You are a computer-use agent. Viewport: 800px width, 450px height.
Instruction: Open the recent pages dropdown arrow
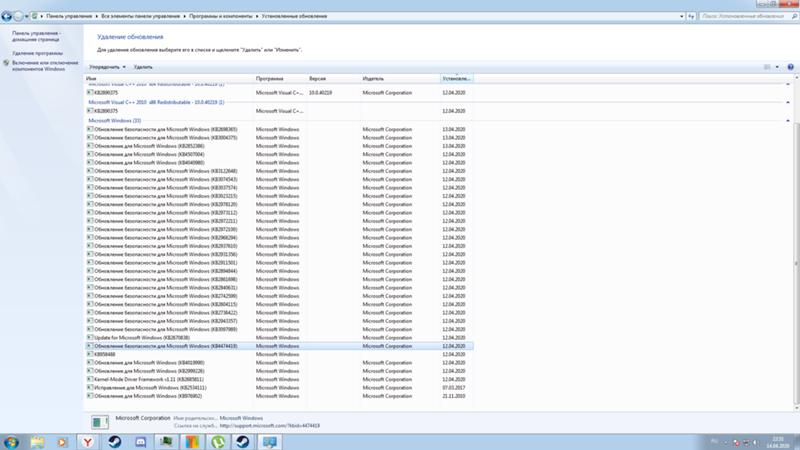point(27,16)
